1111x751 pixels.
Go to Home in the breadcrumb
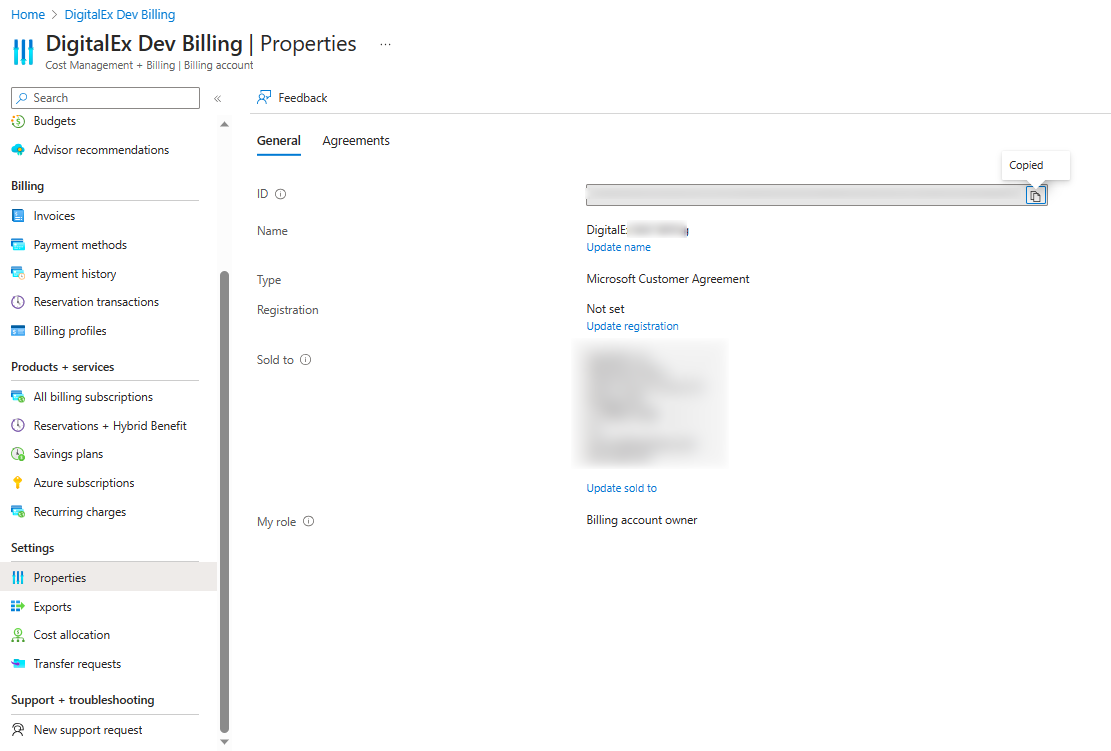27,15
